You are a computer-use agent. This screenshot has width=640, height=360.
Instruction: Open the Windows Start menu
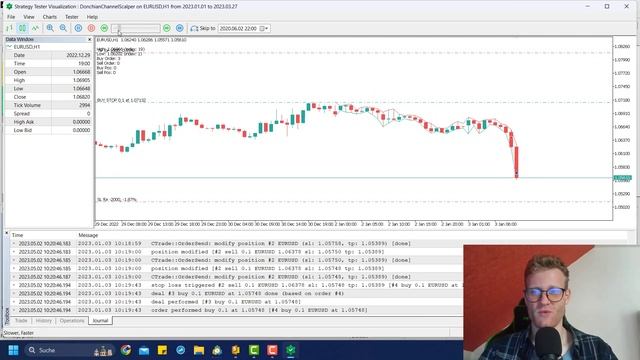tap(13, 350)
